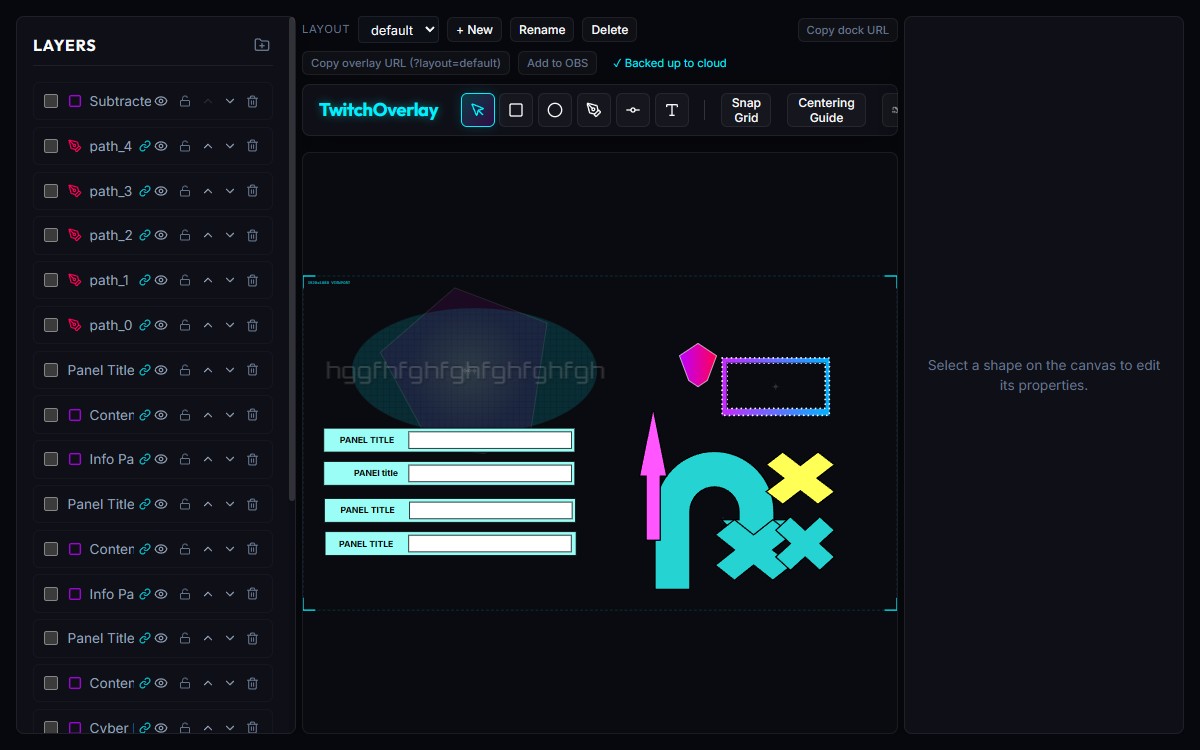The width and height of the screenshot is (1200, 750).
Task: Click Copy dock URL
Action: 847,30
